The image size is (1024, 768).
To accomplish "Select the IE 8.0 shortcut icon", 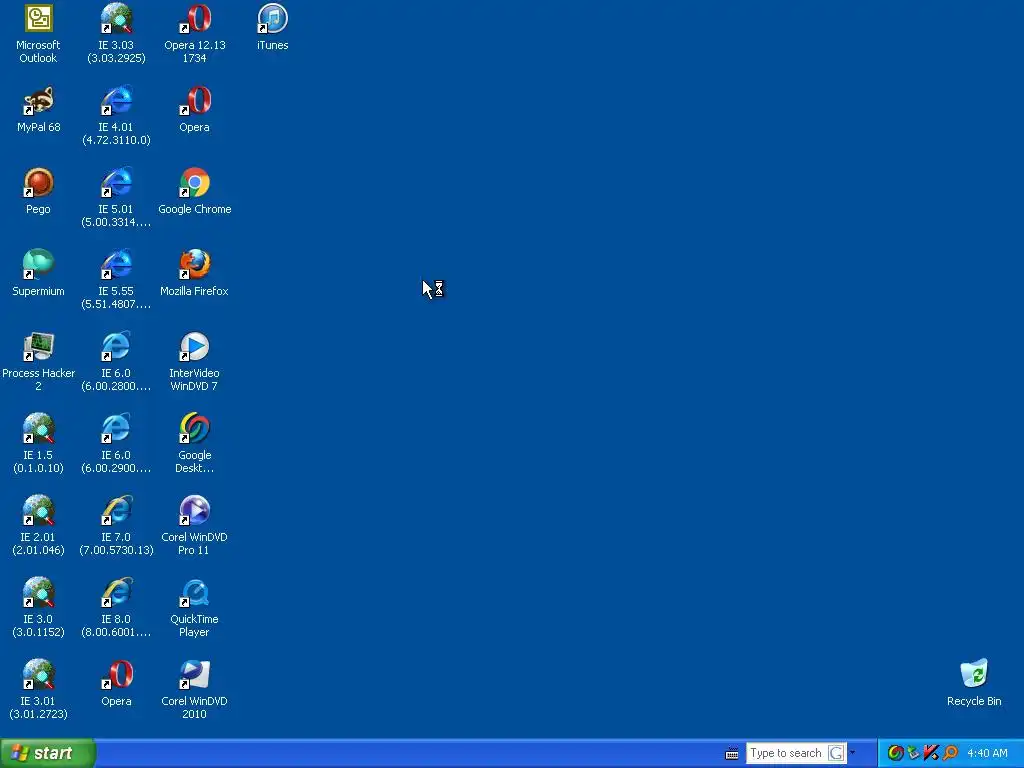I will point(116,592).
